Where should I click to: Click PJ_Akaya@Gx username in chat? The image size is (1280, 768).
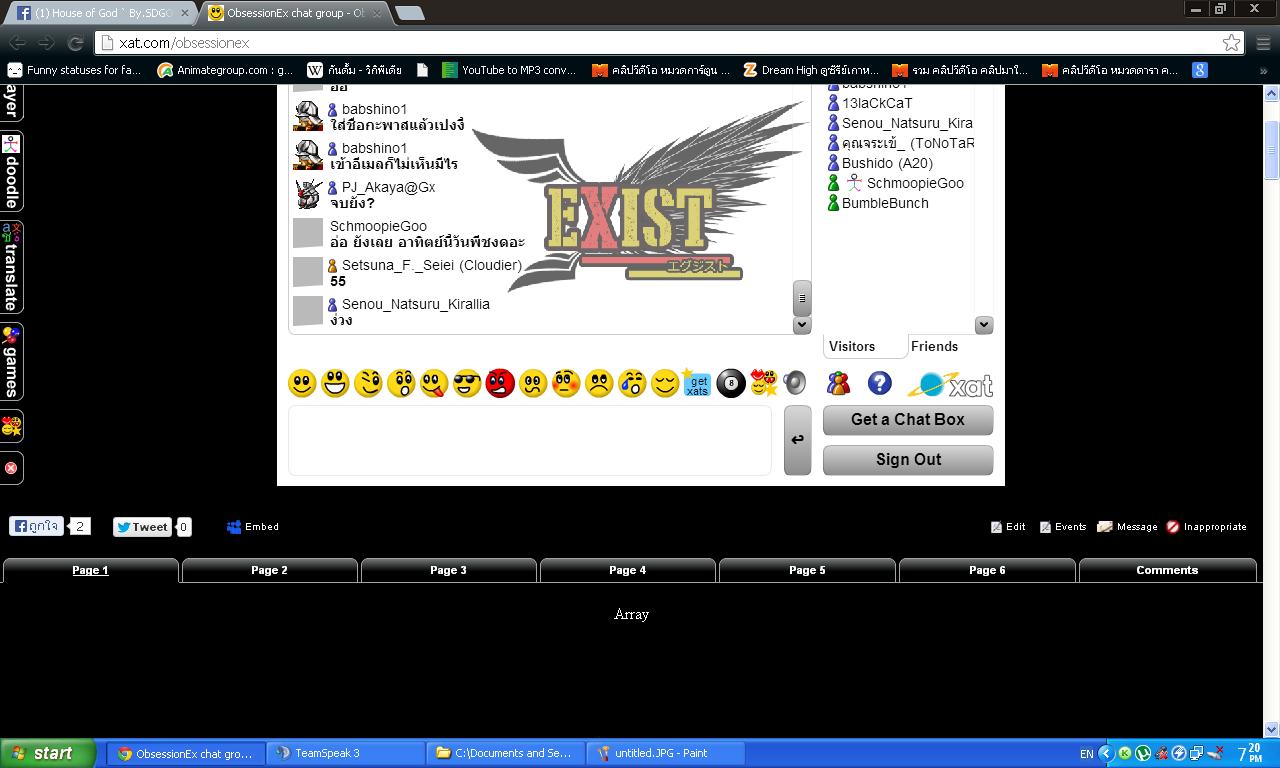388,187
